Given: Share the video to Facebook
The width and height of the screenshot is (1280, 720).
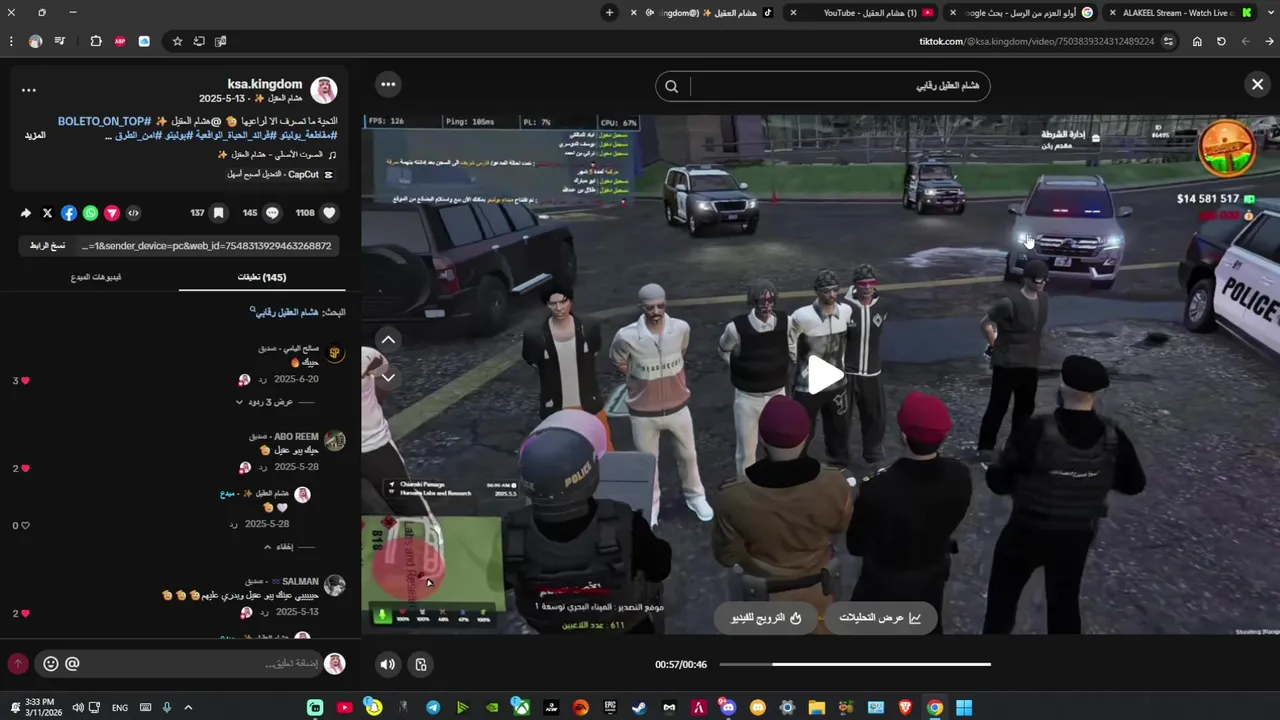Looking at the screenshot, I should [x=69, y=213].
